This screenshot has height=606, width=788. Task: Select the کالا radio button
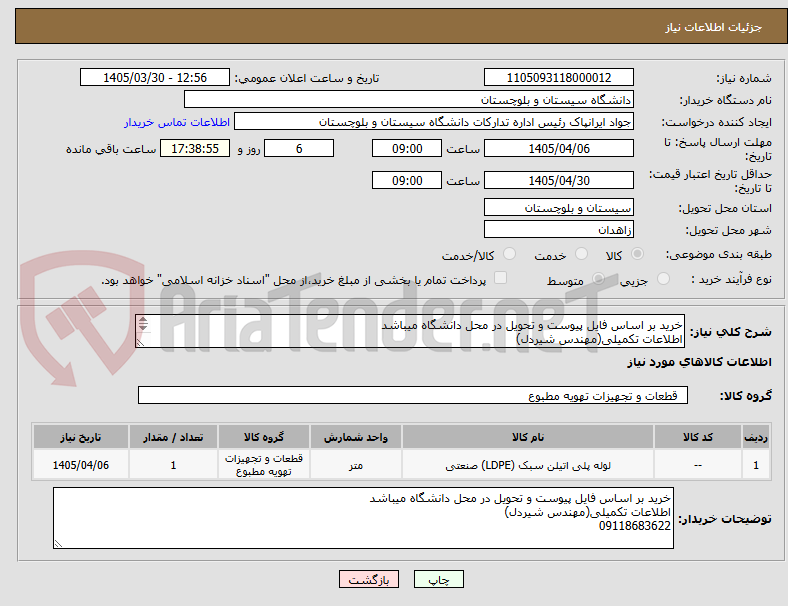(x=637, y=254)
